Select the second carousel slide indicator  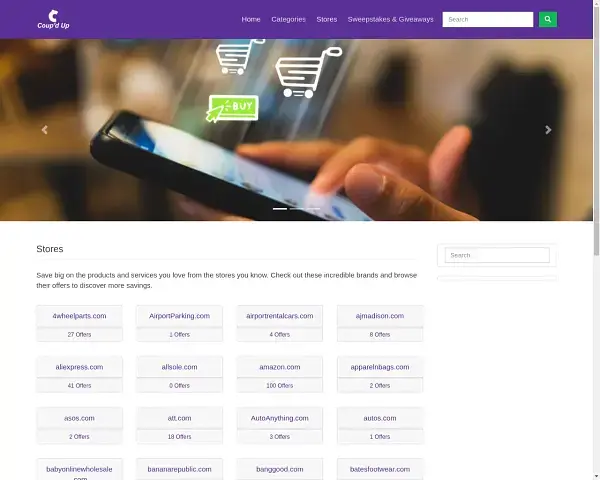(x=297, y=209)
